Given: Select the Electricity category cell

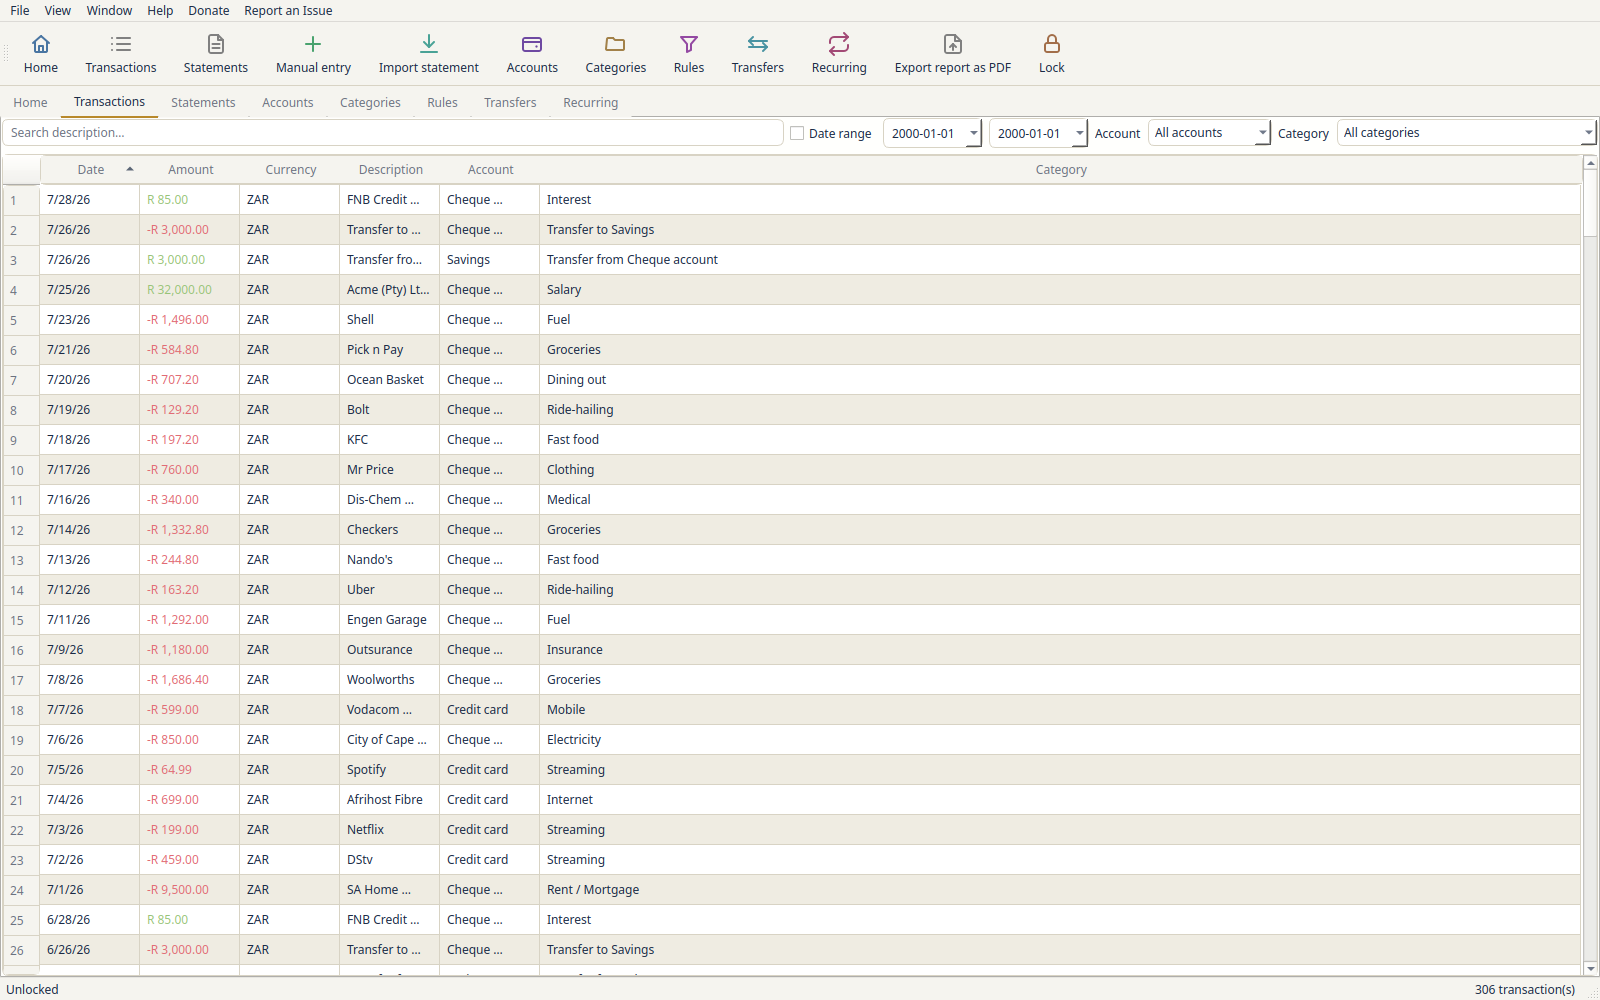Looking at the screenshot, I should click(1061, 740).
